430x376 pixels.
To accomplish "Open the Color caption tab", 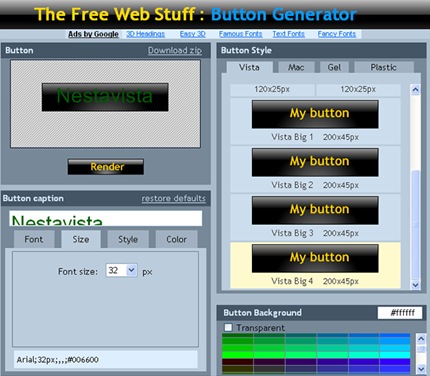I will (x=176, y=239).
